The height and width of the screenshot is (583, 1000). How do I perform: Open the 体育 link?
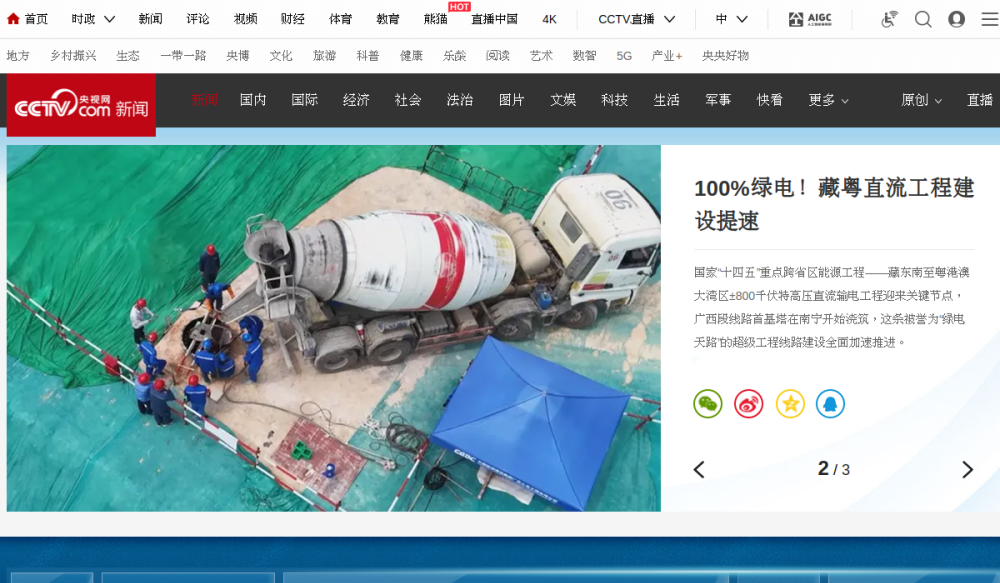341,19
